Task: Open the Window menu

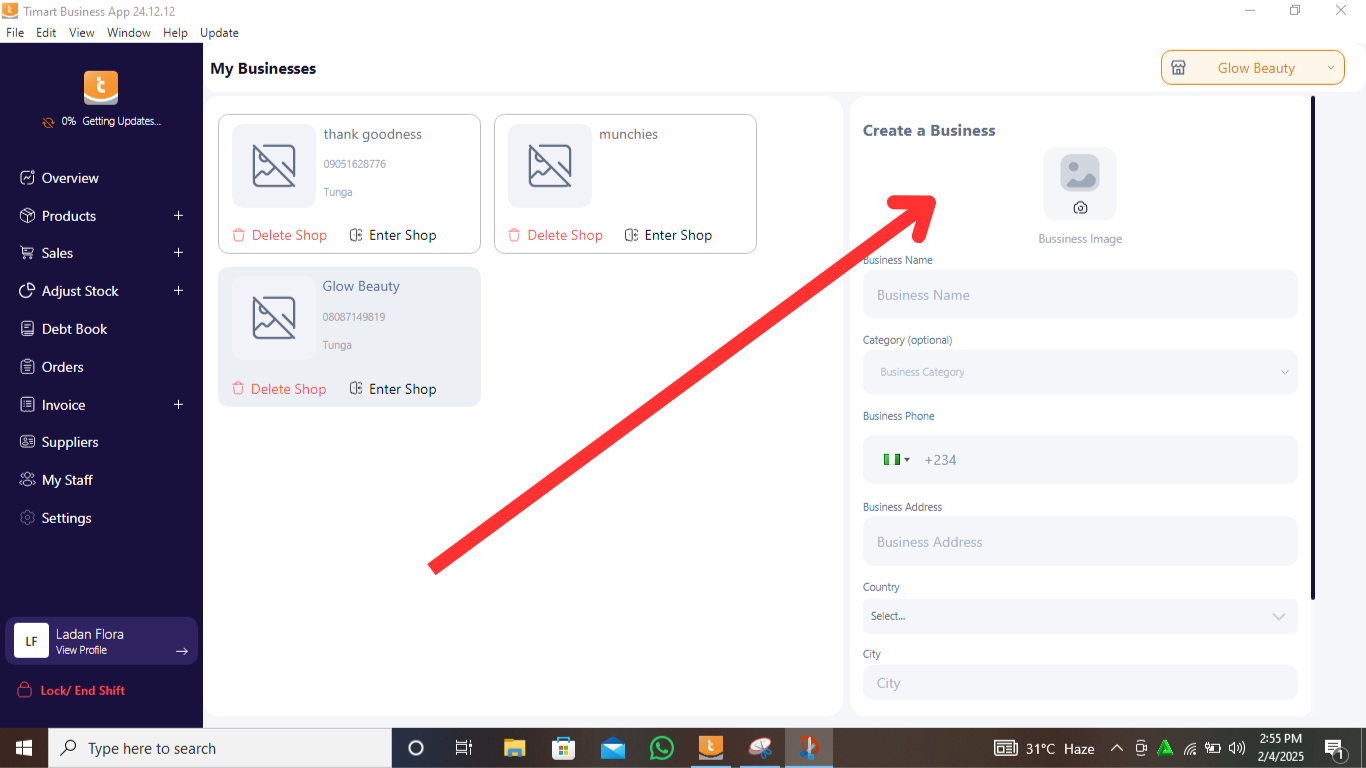Action: 129,33
